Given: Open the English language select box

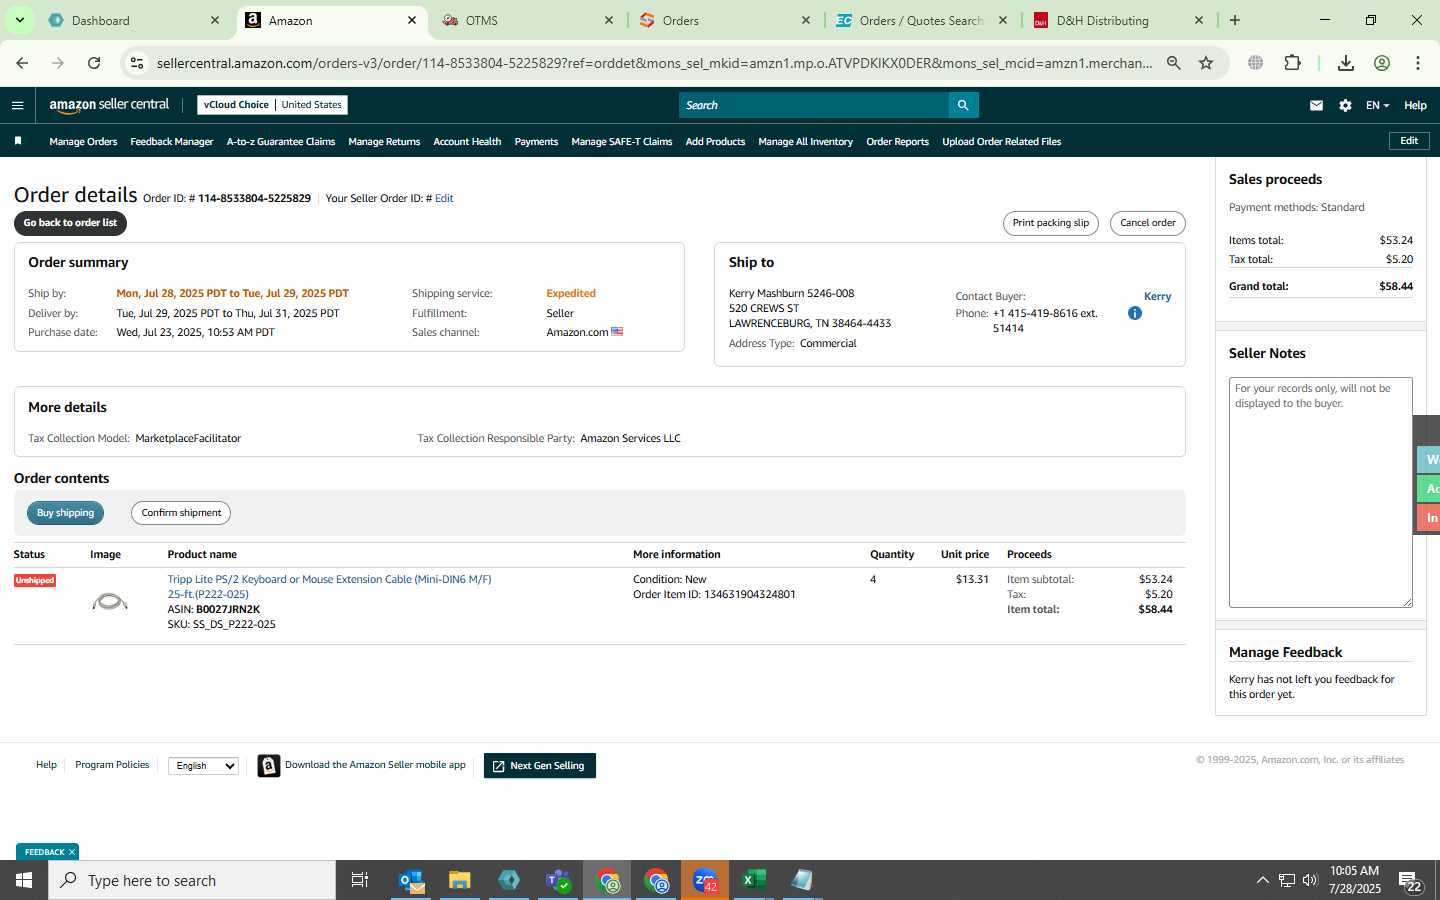Looking at the screenshot, I should (203, 766).
